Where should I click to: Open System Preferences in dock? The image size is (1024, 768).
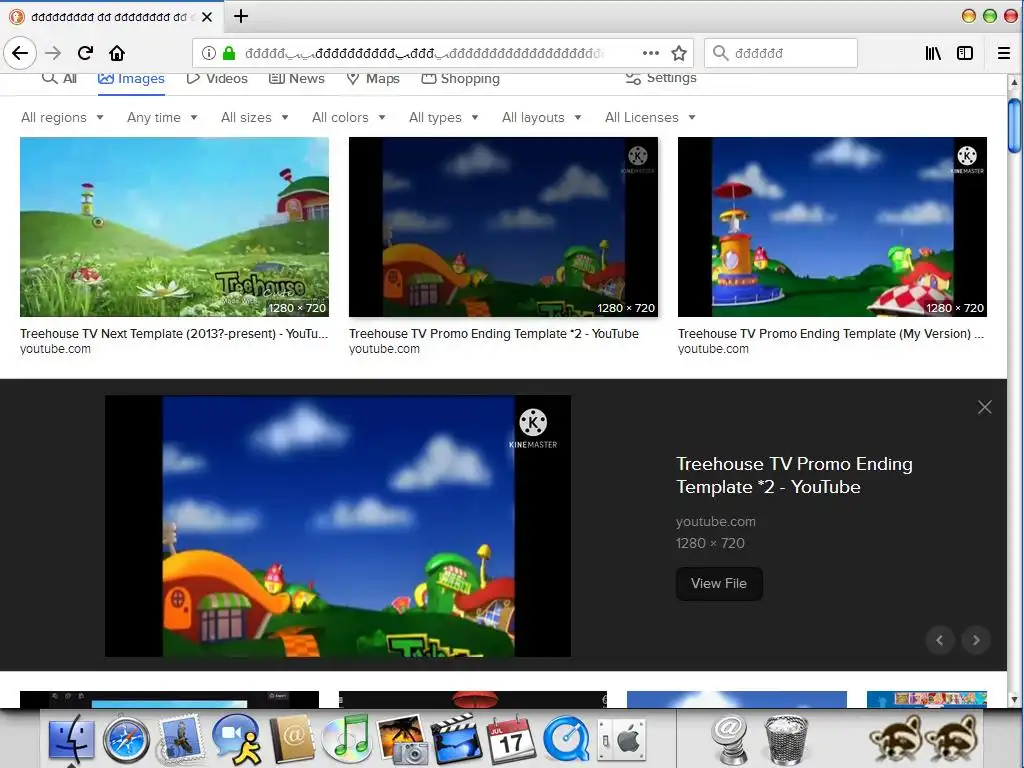[621, 740]
